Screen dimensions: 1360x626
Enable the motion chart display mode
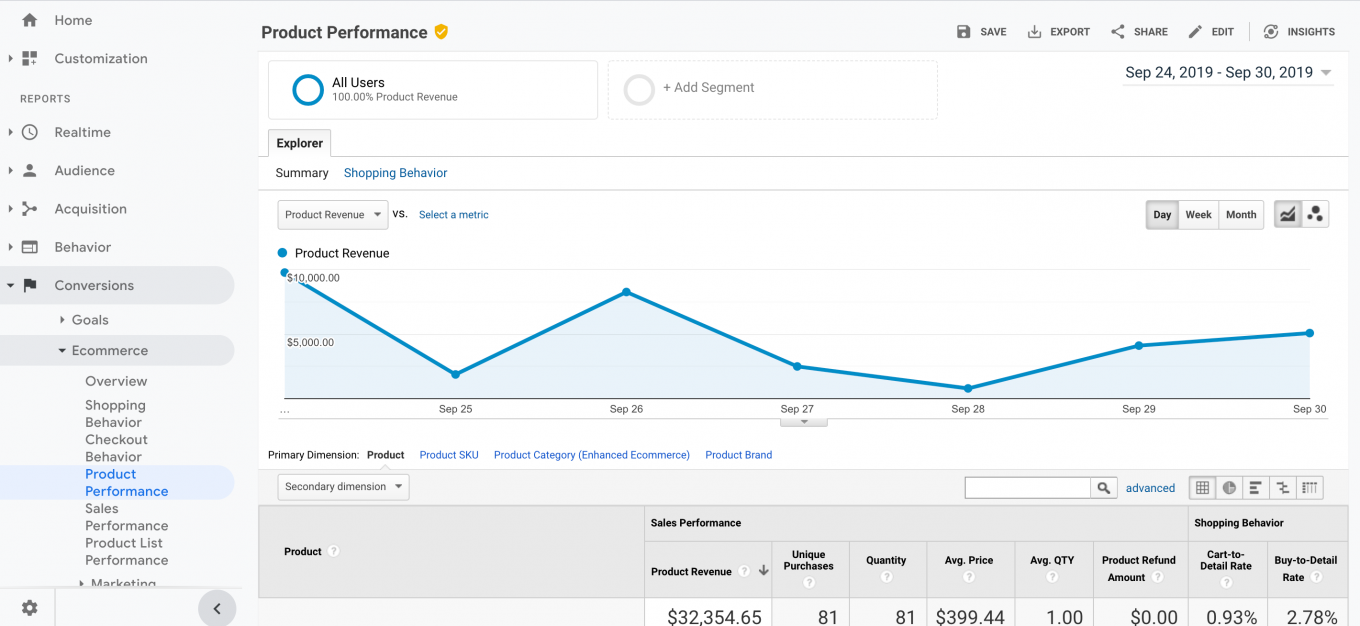[1315, 213]
